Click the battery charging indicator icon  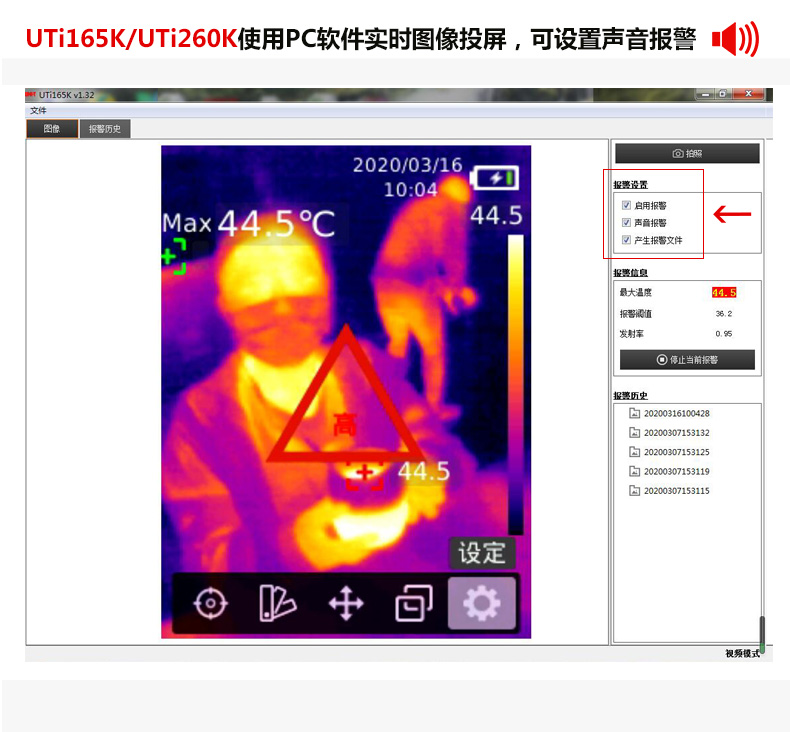(494, 178)
